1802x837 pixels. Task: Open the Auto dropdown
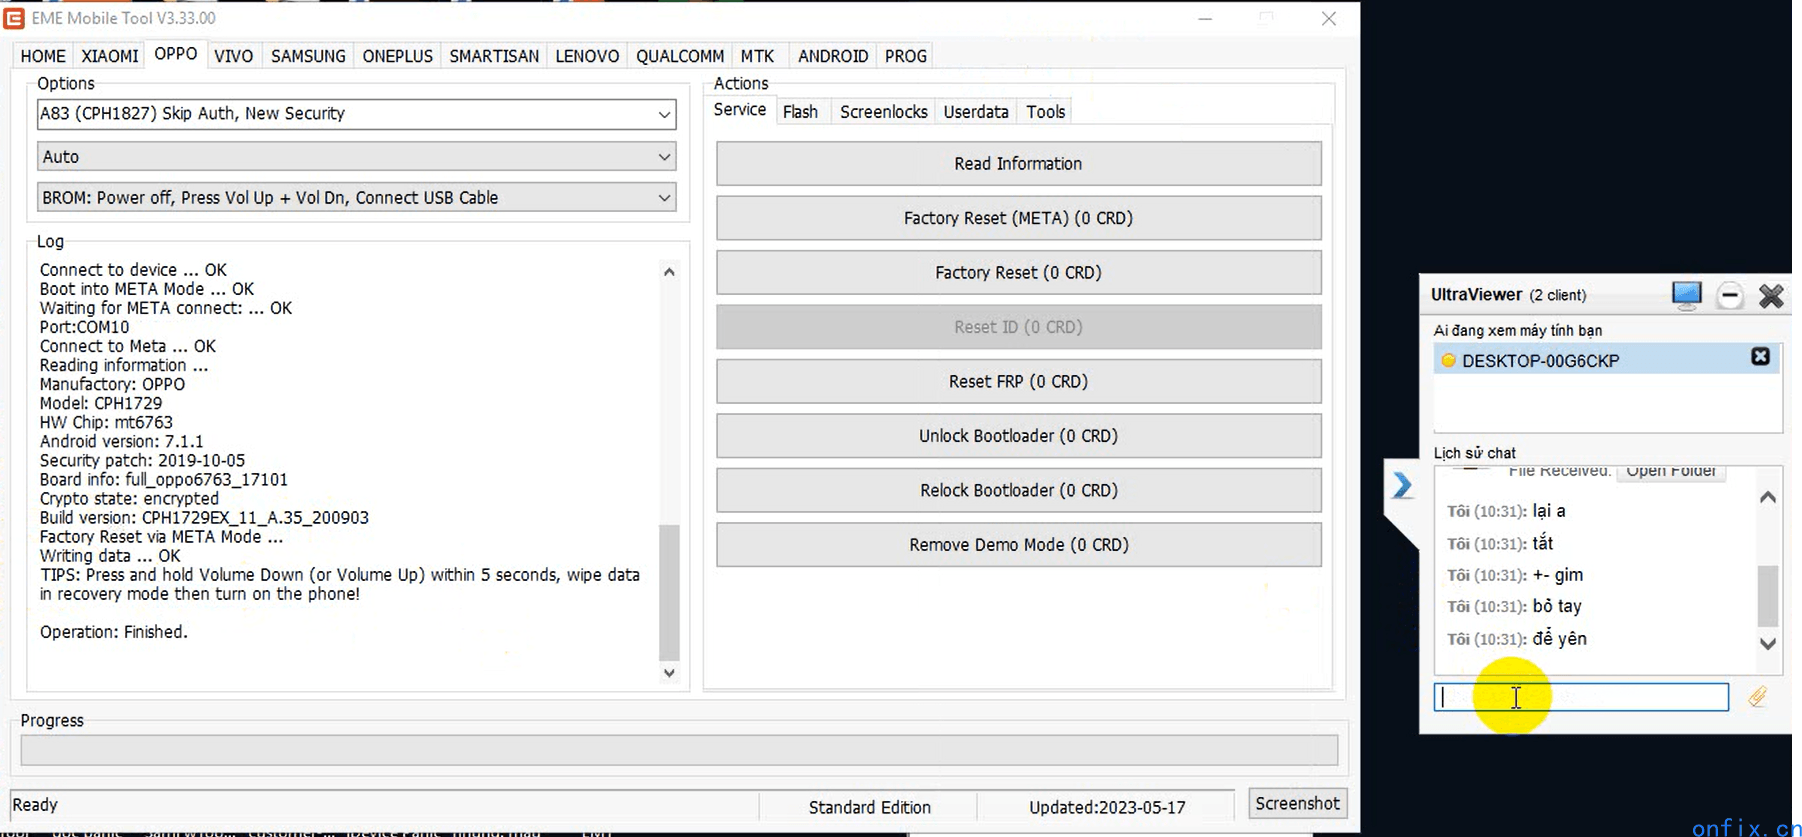coord(356,157)
